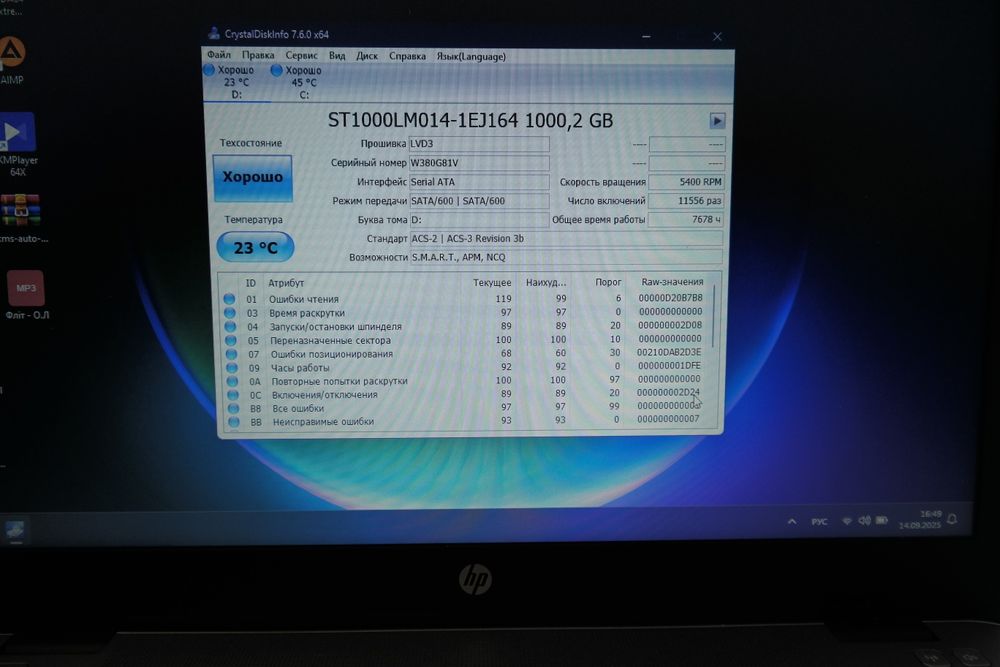
Task: Click the Прошивка field LVD3
Action: coord(478,144)
